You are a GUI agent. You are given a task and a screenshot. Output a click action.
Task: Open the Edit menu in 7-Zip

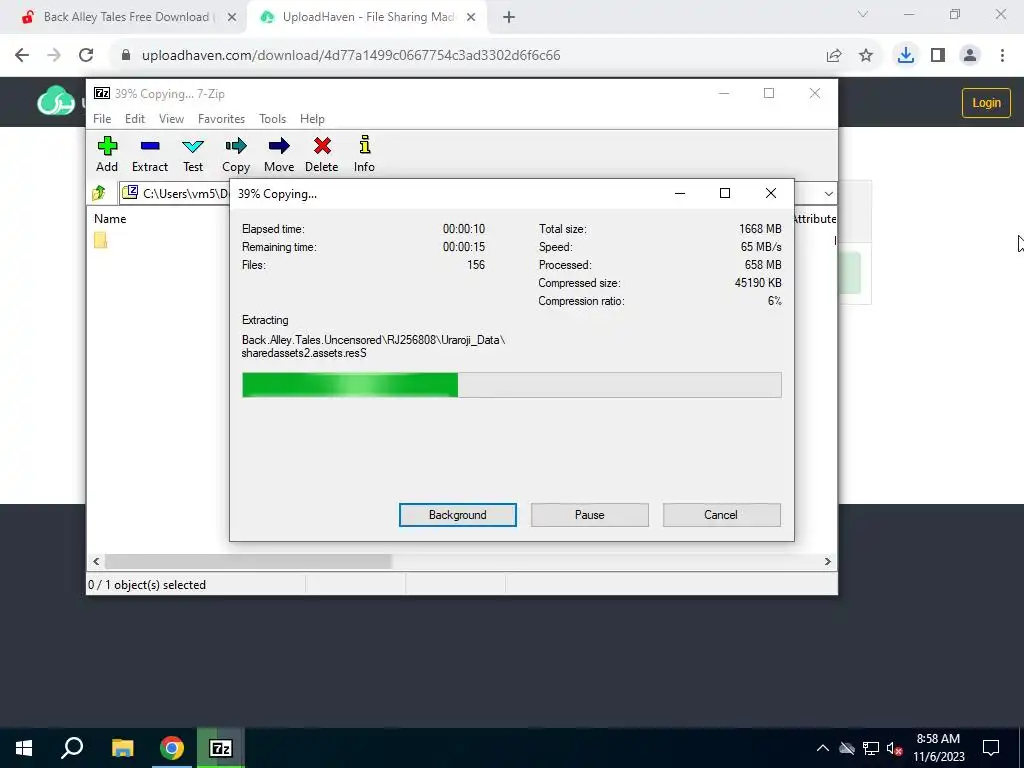pyautogui.click(x=135, y=119)
